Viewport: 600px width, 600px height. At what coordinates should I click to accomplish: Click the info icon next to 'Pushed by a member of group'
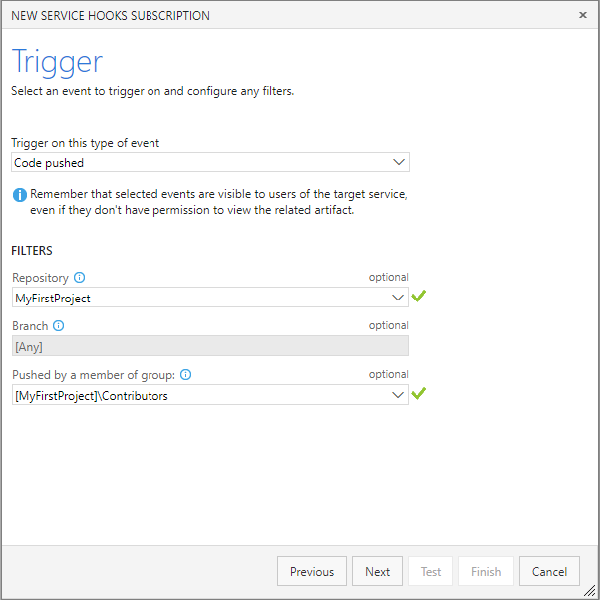(x=186, y=374)
